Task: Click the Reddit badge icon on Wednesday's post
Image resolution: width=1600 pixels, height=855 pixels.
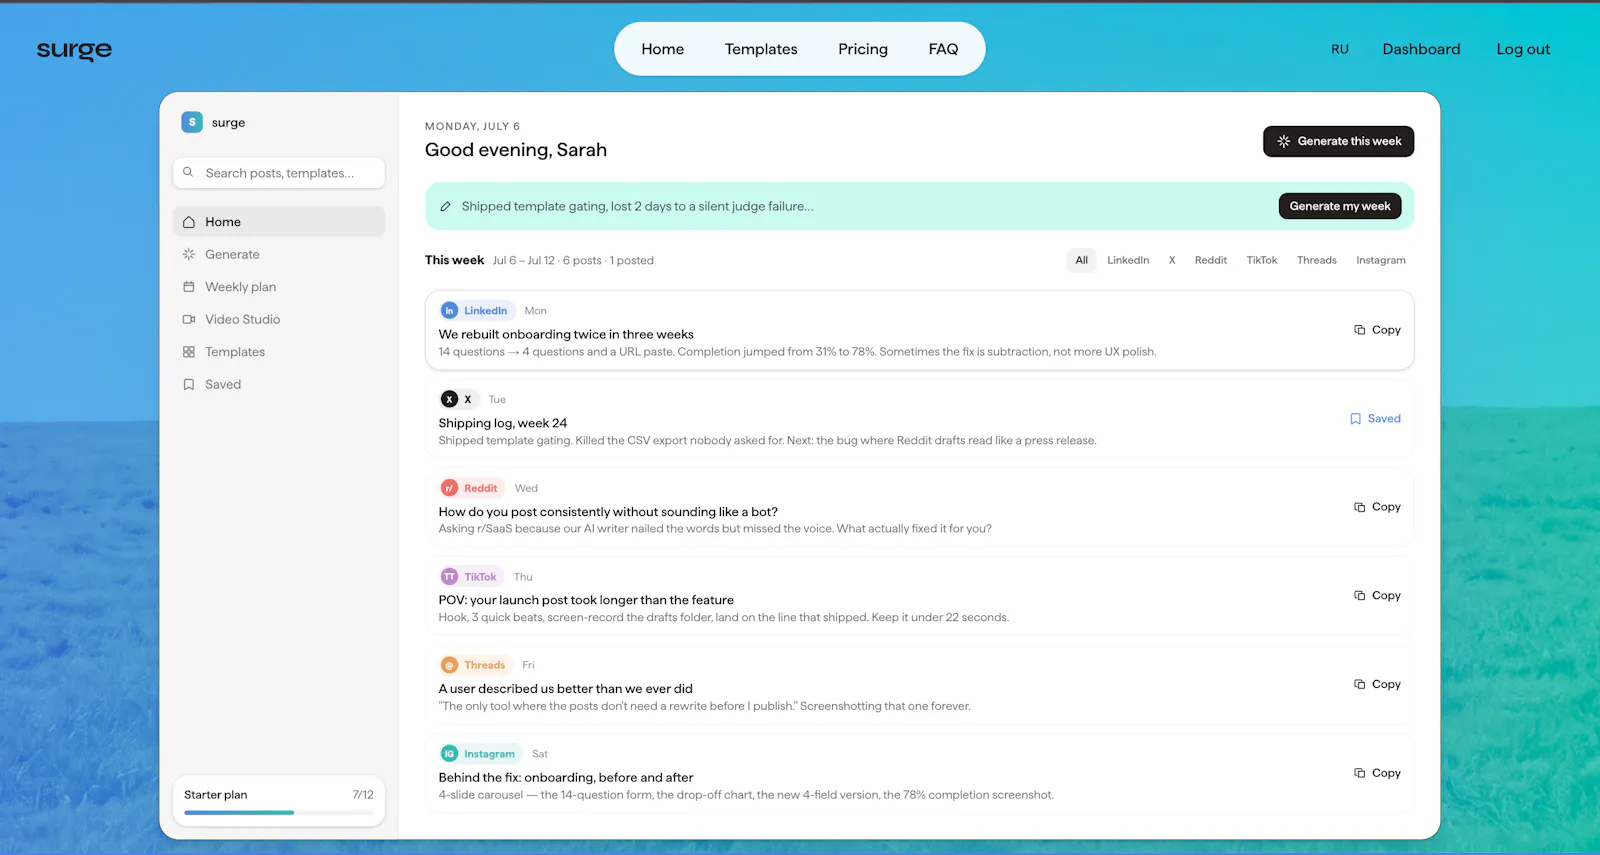Action: coord(450,488)
